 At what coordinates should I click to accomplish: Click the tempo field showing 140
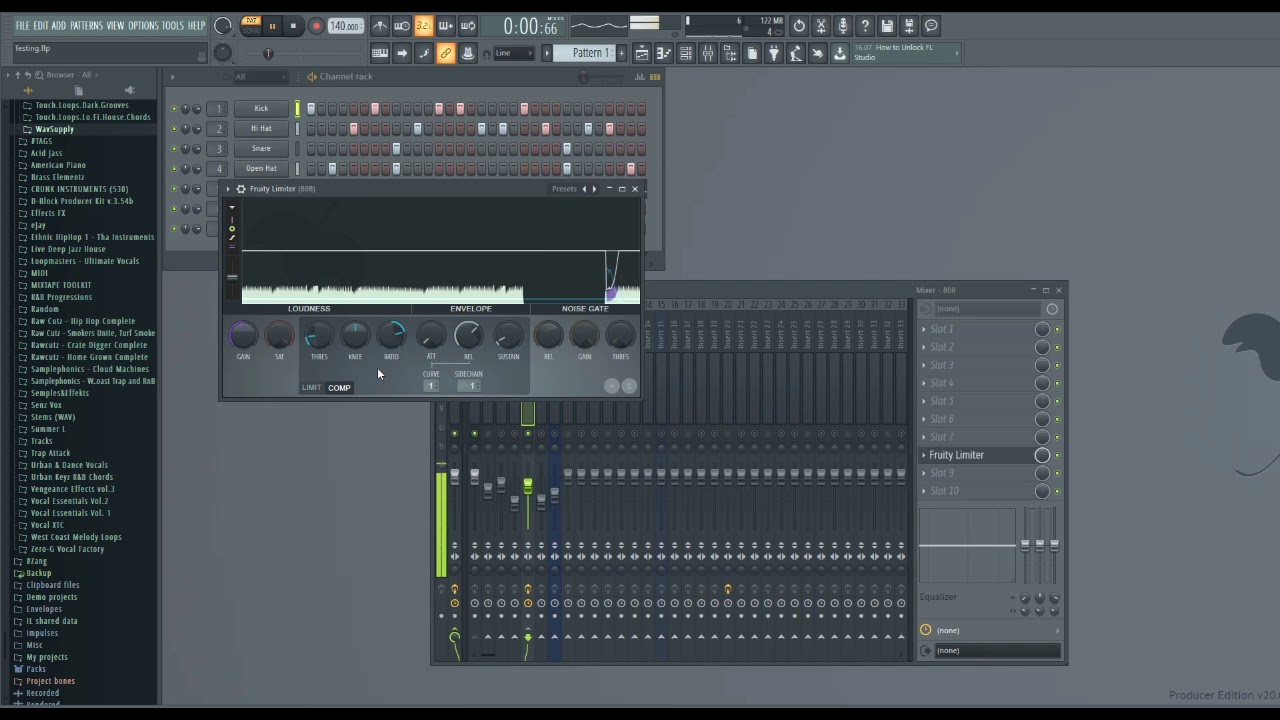tap(345, 26)
